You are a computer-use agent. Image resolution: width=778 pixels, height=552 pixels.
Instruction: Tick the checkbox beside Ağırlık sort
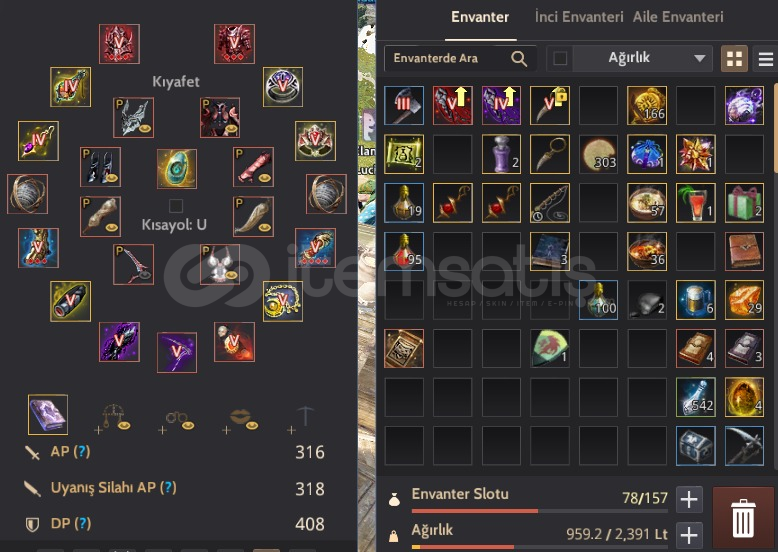point(560,59)
